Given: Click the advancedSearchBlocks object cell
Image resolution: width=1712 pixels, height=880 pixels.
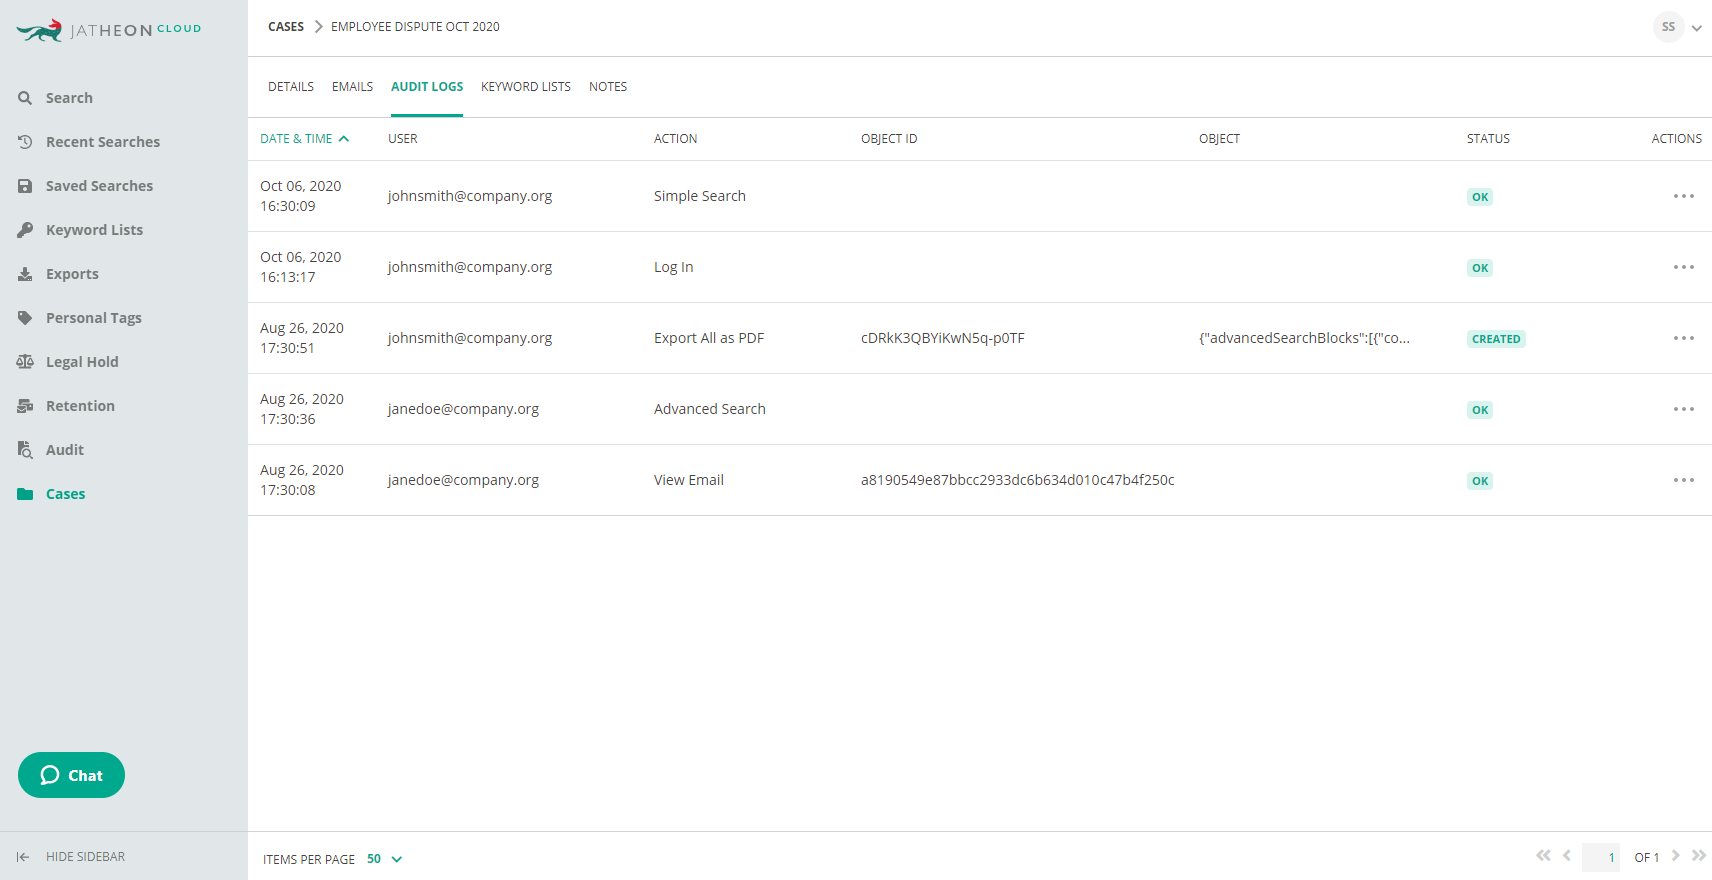Looking at the screenshot, I should pyautogui.click(x=1304, y=338).
